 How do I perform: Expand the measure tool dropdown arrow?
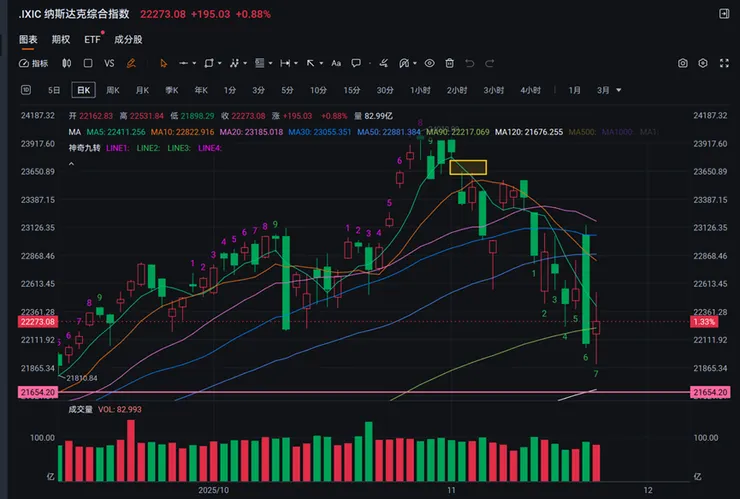[x=296, y=63]
